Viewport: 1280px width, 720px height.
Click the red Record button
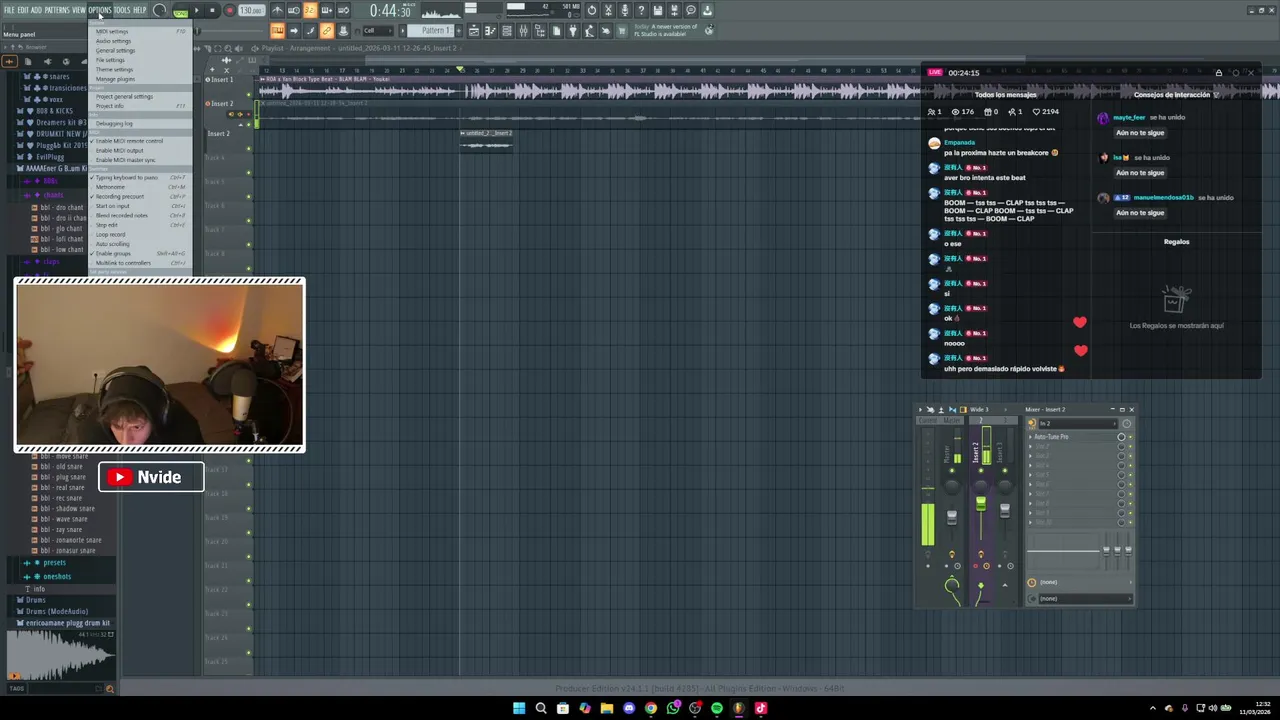pos(229,10)
